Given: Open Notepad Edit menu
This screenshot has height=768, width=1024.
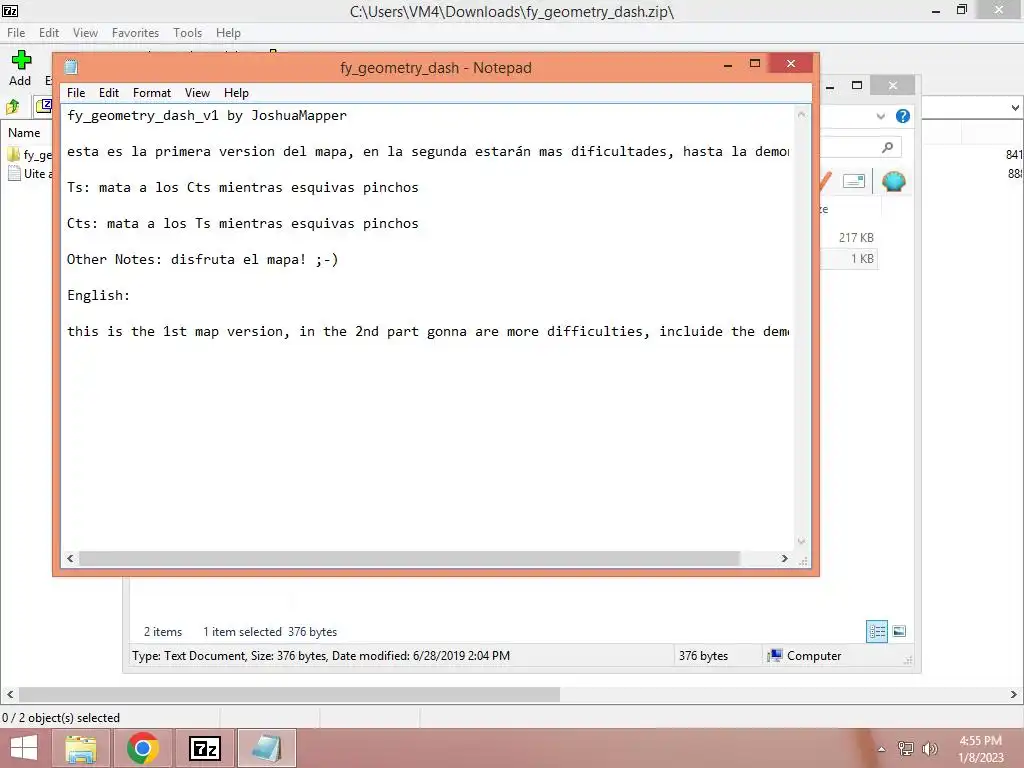Looking at the screenshot, I should coord(108,93).
